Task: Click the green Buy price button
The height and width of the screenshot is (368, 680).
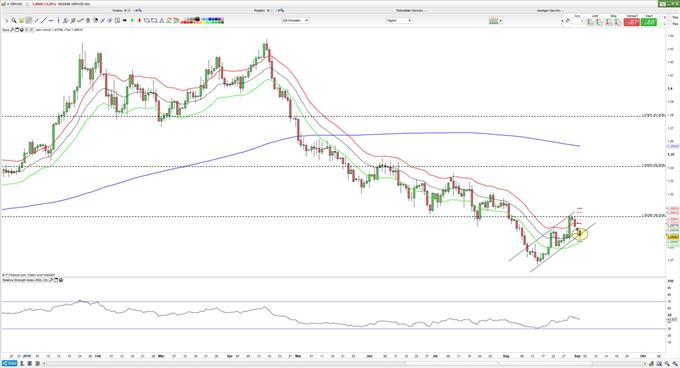Action: tap(649, 22)
